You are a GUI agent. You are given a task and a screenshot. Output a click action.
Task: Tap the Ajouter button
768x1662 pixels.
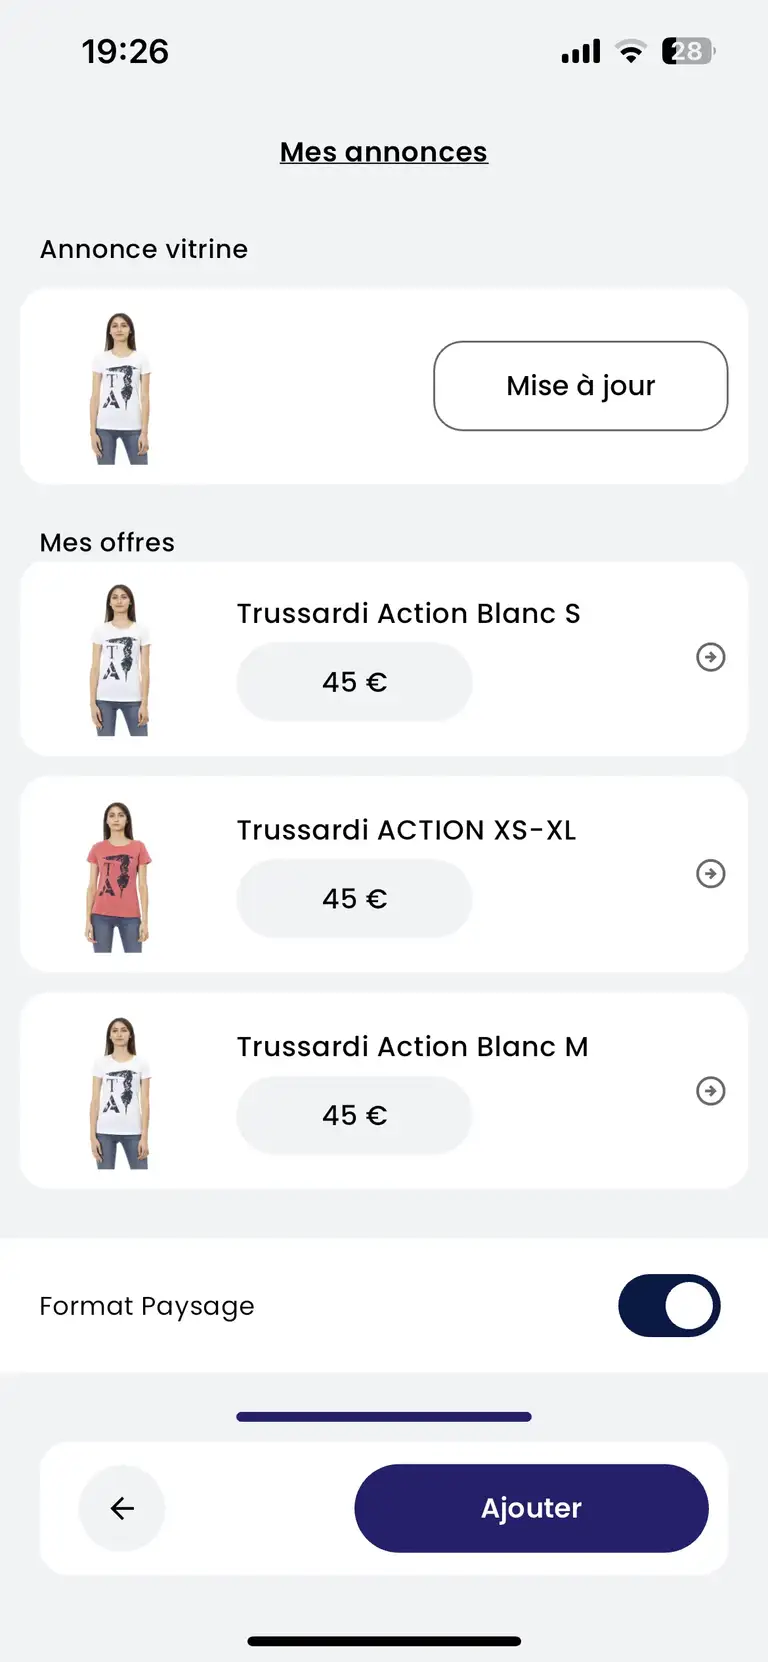tap(531, 1508)
